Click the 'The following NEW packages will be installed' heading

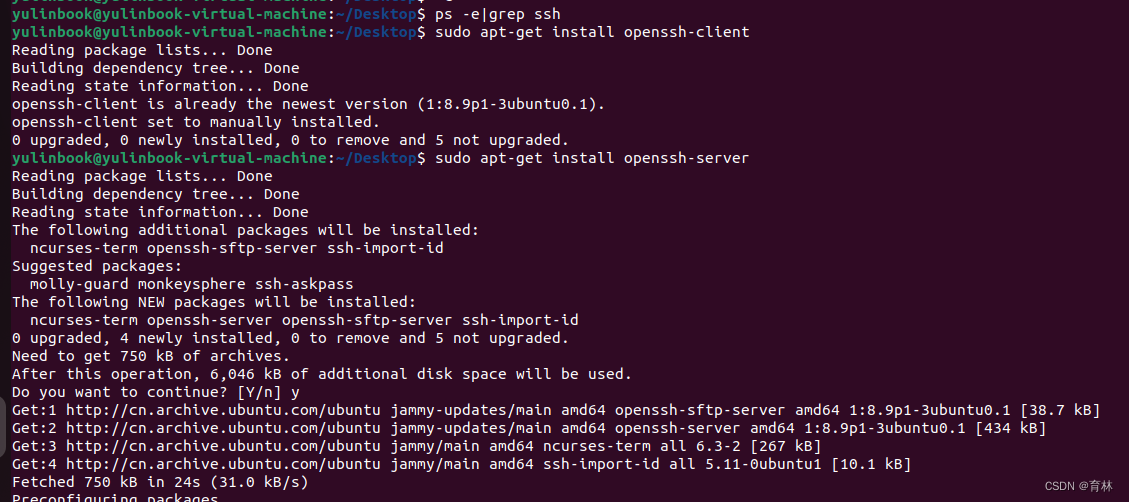pos(214,302)
